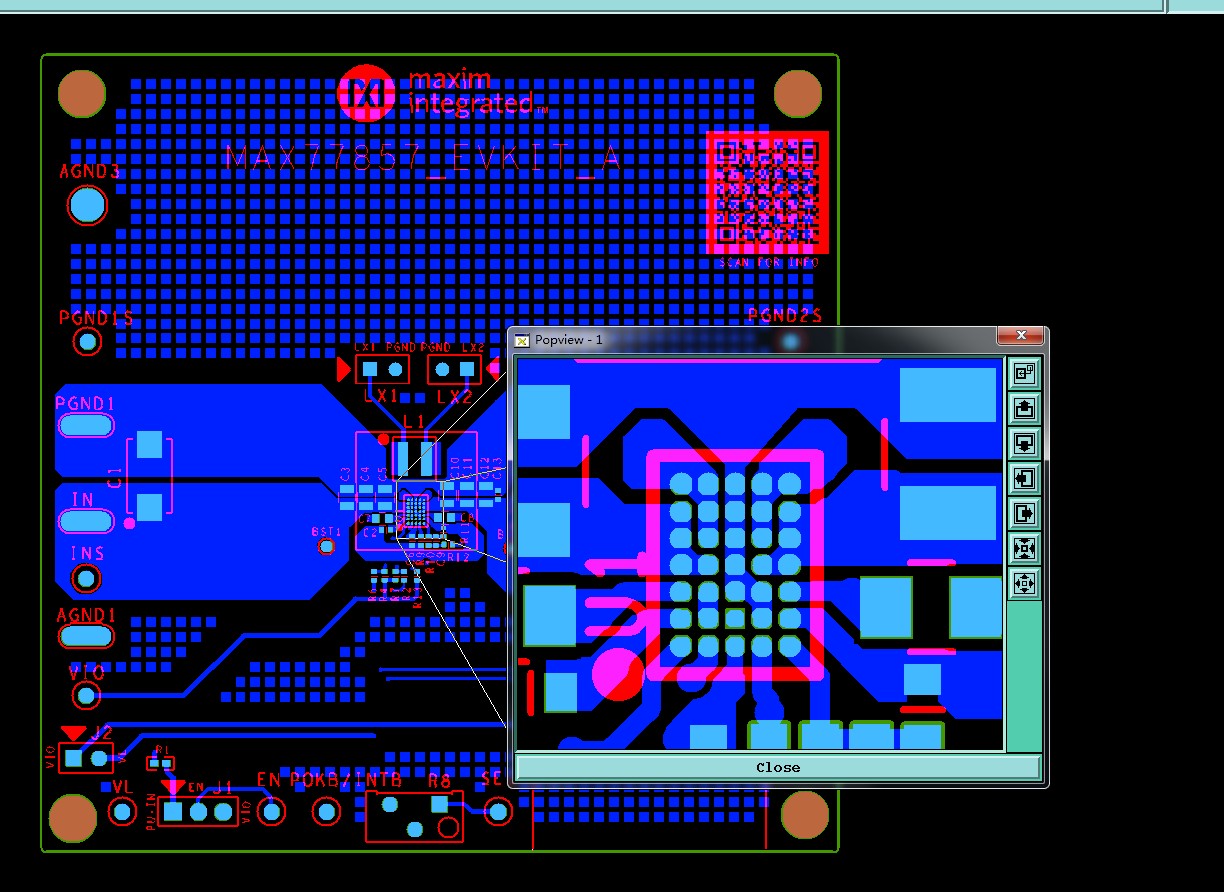The image size is (1224, 892).
Task: Select the INS test point pad
Action: [x=87, y=578]
